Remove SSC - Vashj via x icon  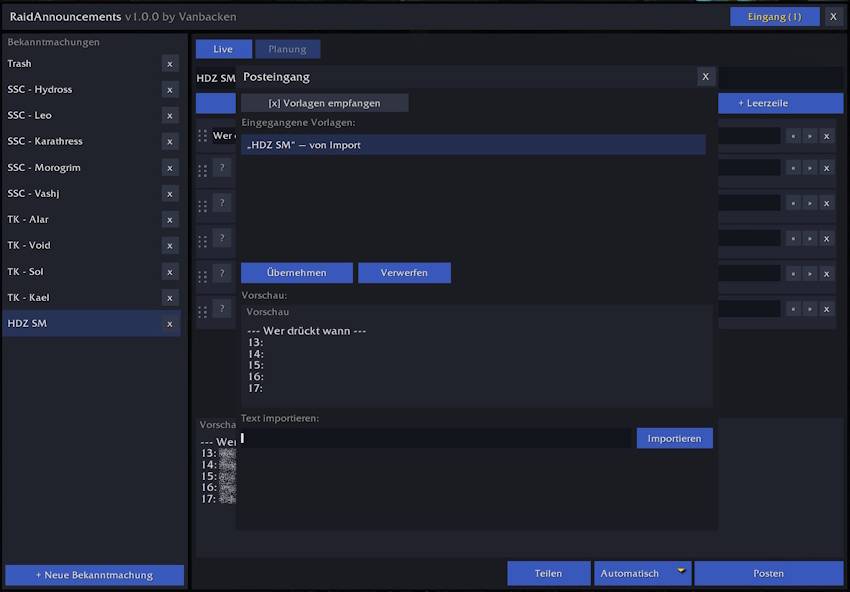pos(170,194)
